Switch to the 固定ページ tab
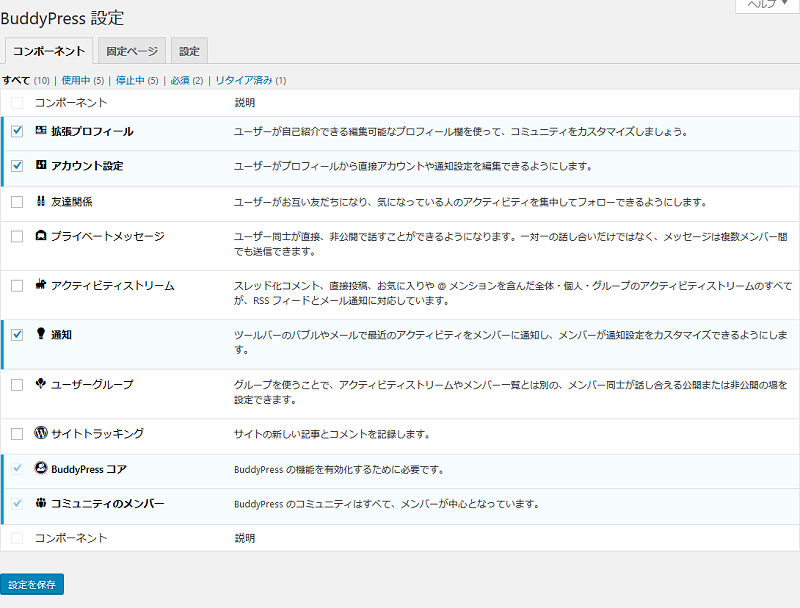800x608 pixels. 132,51
